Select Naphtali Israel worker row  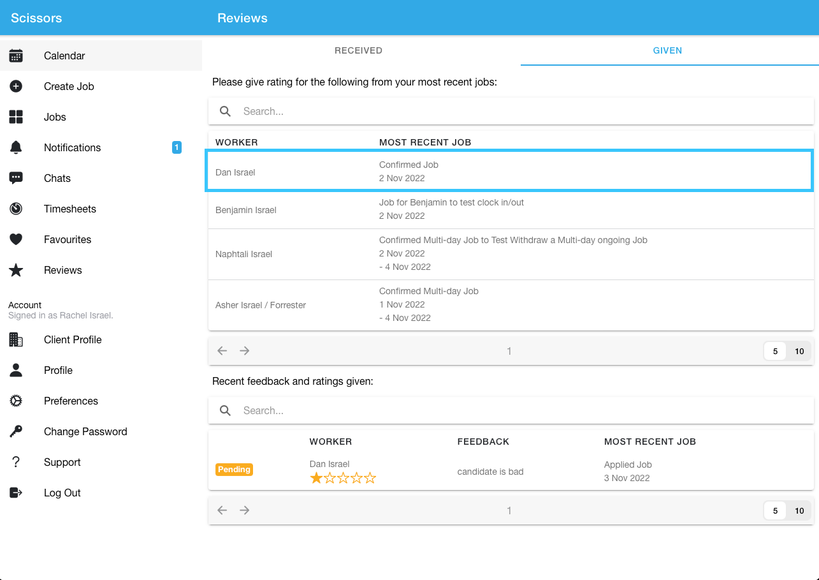[511, 254]
